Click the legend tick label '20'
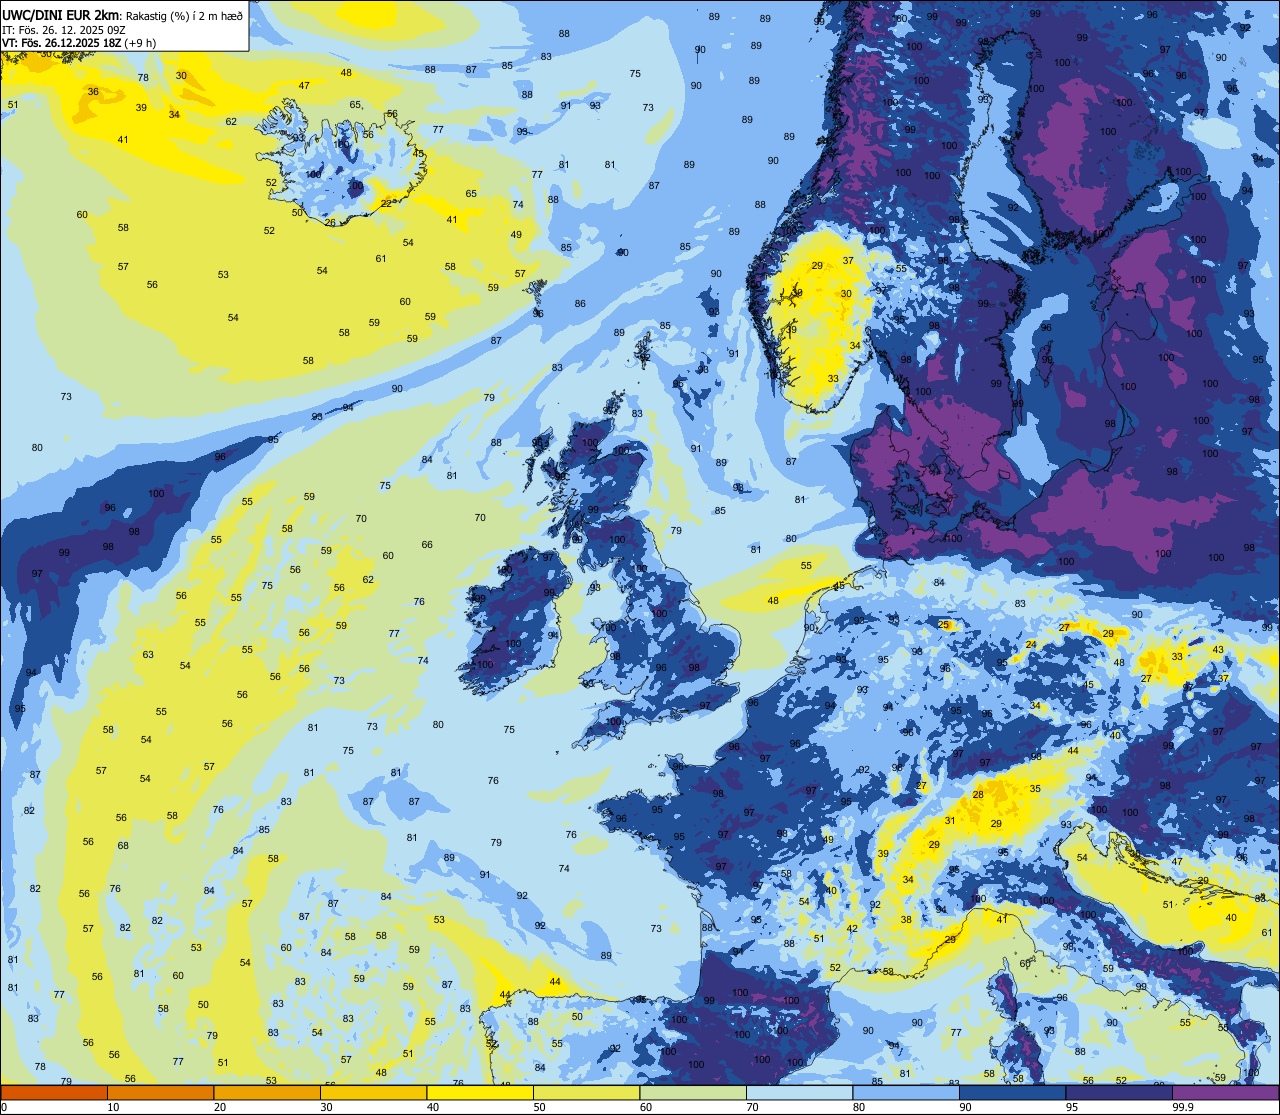 [x=220, y=1107]
